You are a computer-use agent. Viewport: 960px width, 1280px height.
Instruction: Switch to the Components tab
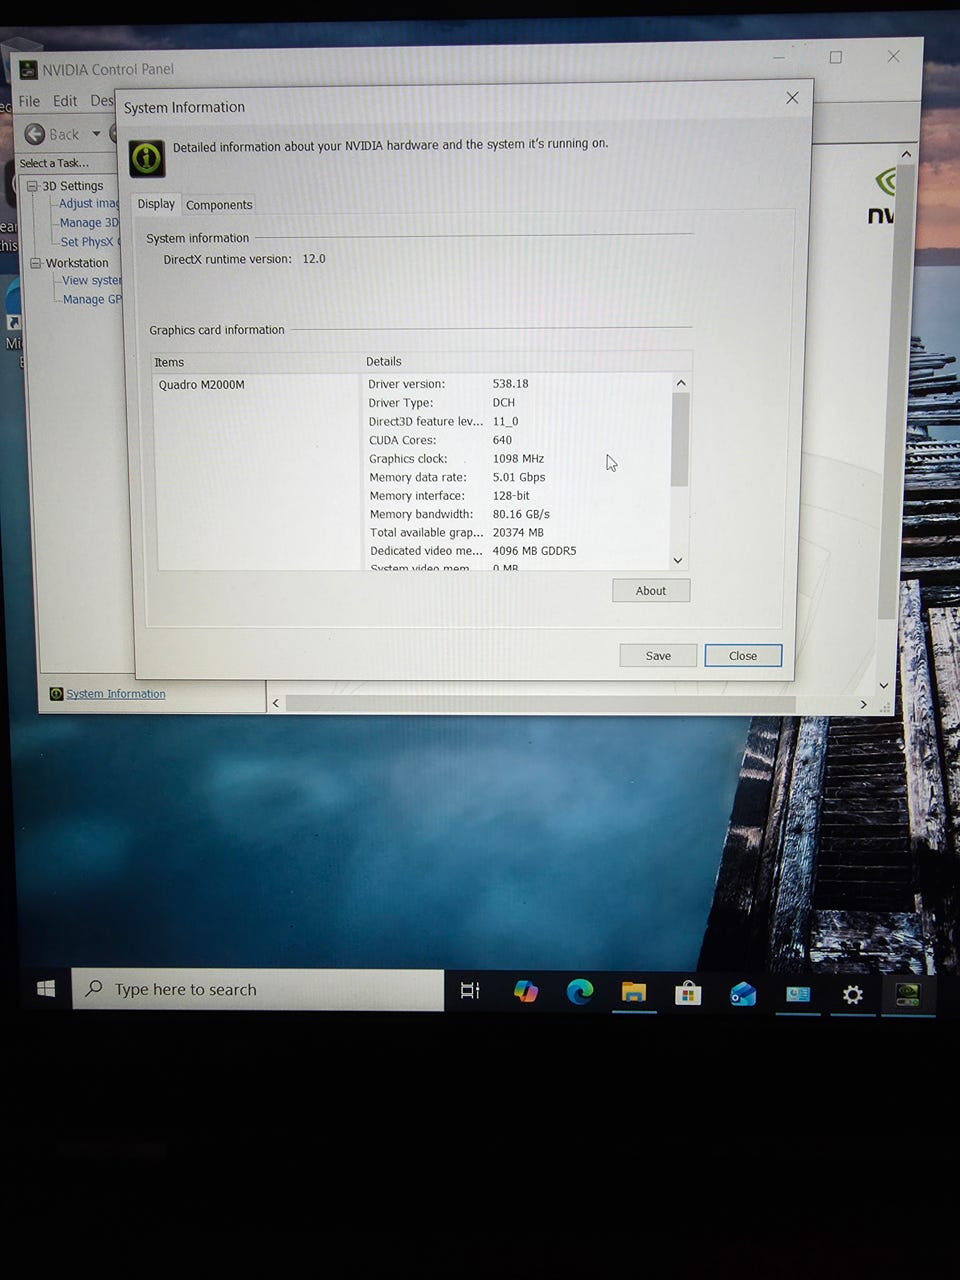click(219, 205)
